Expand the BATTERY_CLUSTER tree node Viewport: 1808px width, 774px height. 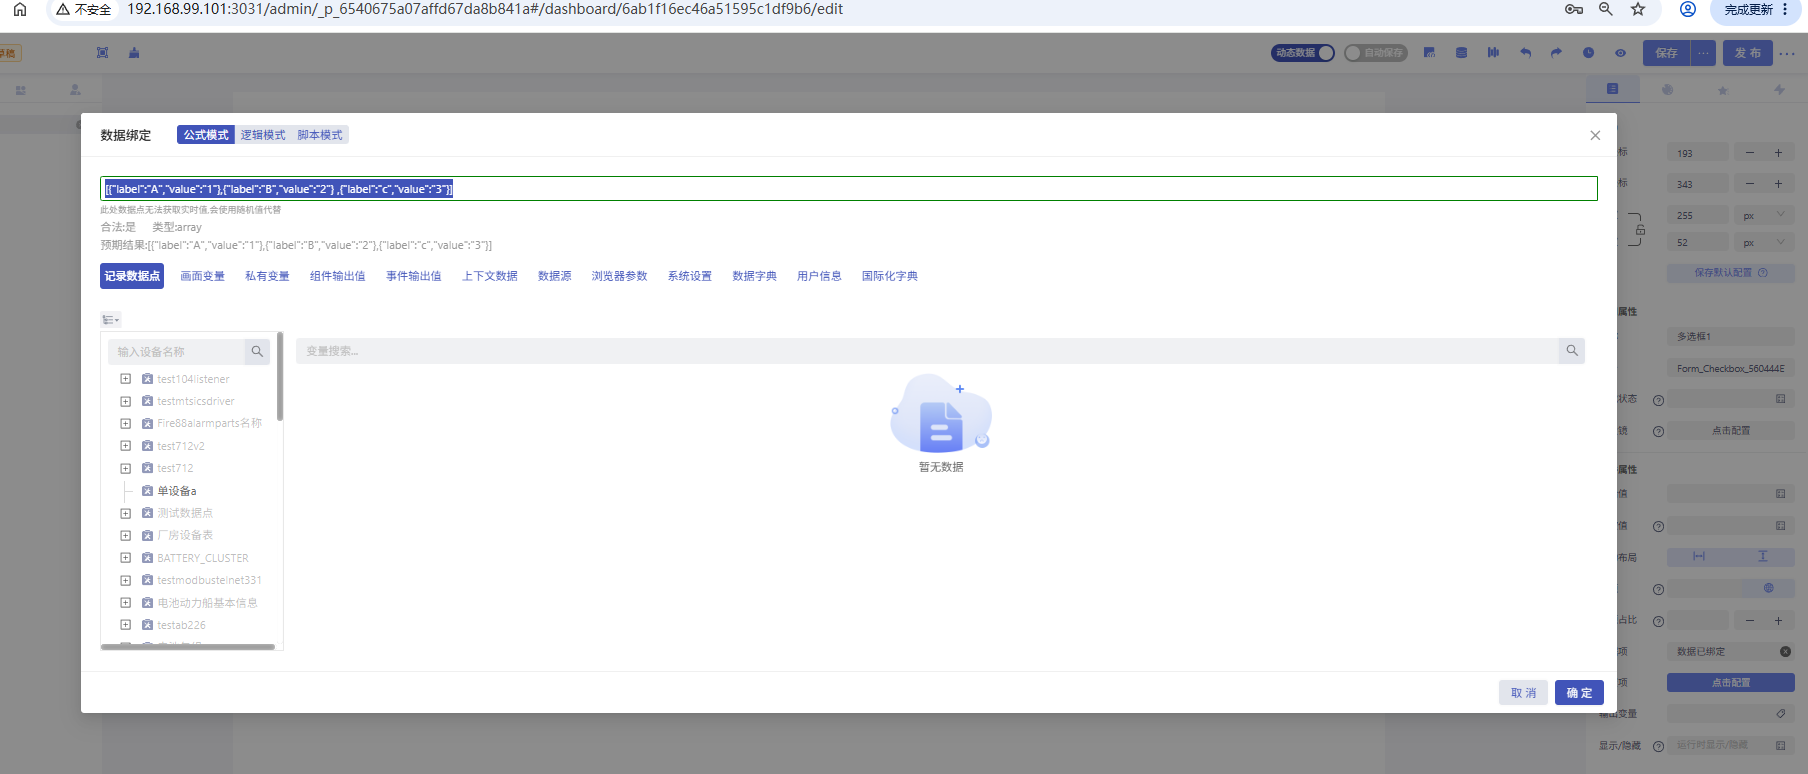(126, 558)
